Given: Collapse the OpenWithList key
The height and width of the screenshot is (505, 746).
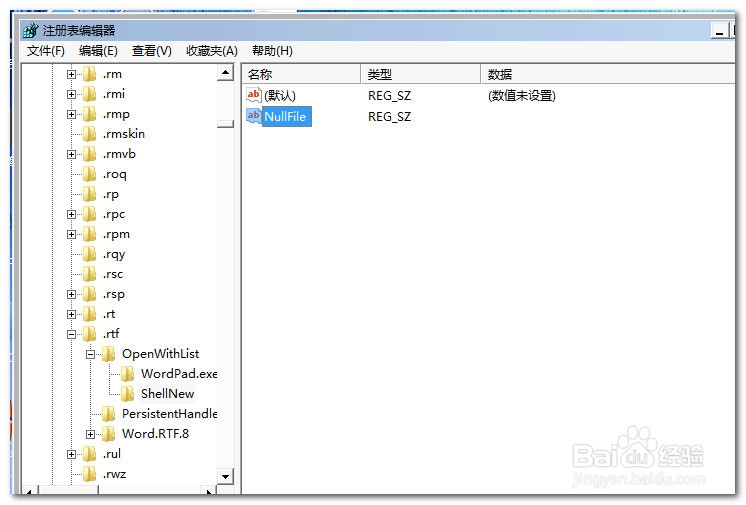Looking at the screenshot, I should pyautogui.click(x=90, y=354).
